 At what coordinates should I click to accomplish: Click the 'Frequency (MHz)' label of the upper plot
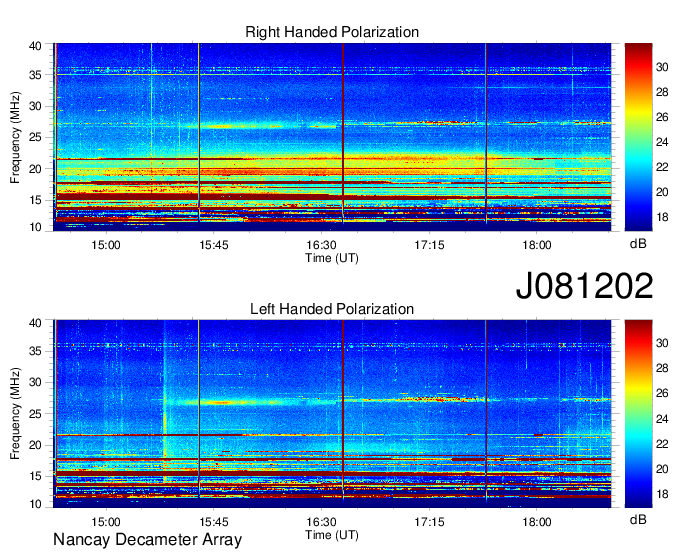(x=15, y=137)
